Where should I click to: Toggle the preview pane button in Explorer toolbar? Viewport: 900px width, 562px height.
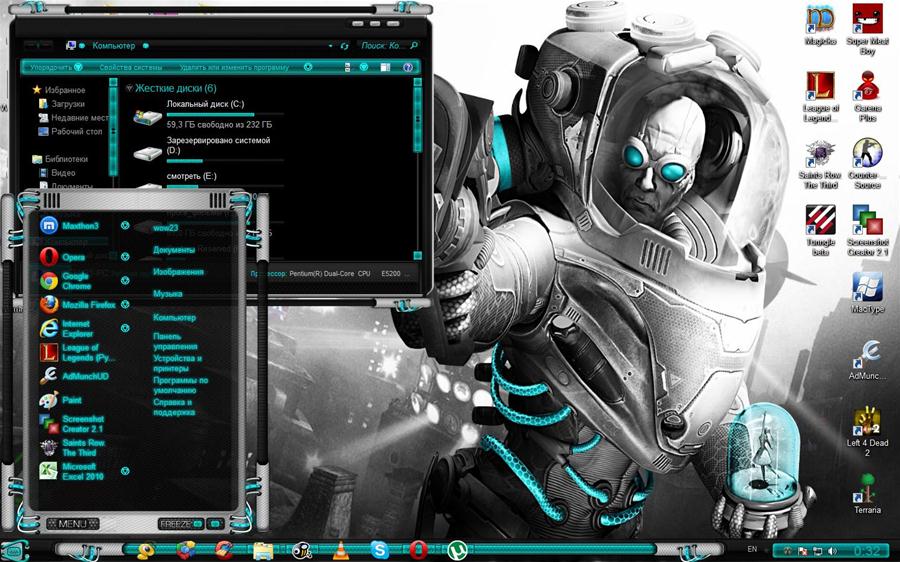pos(386,67)
